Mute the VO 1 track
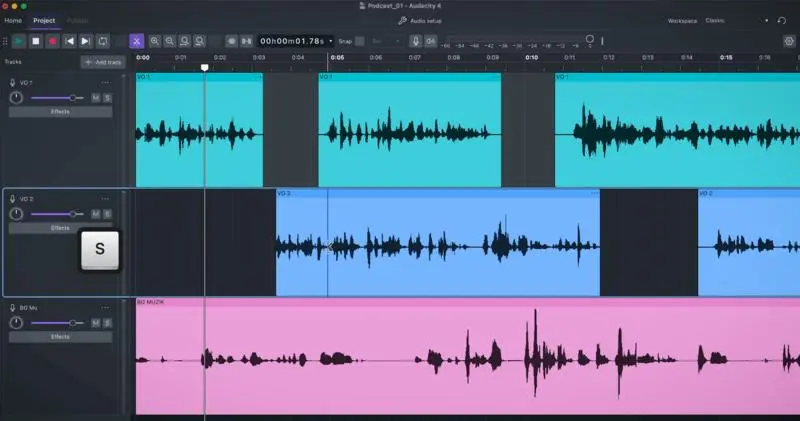This screenshot has width=800, height=421. (x=95, y=97)
